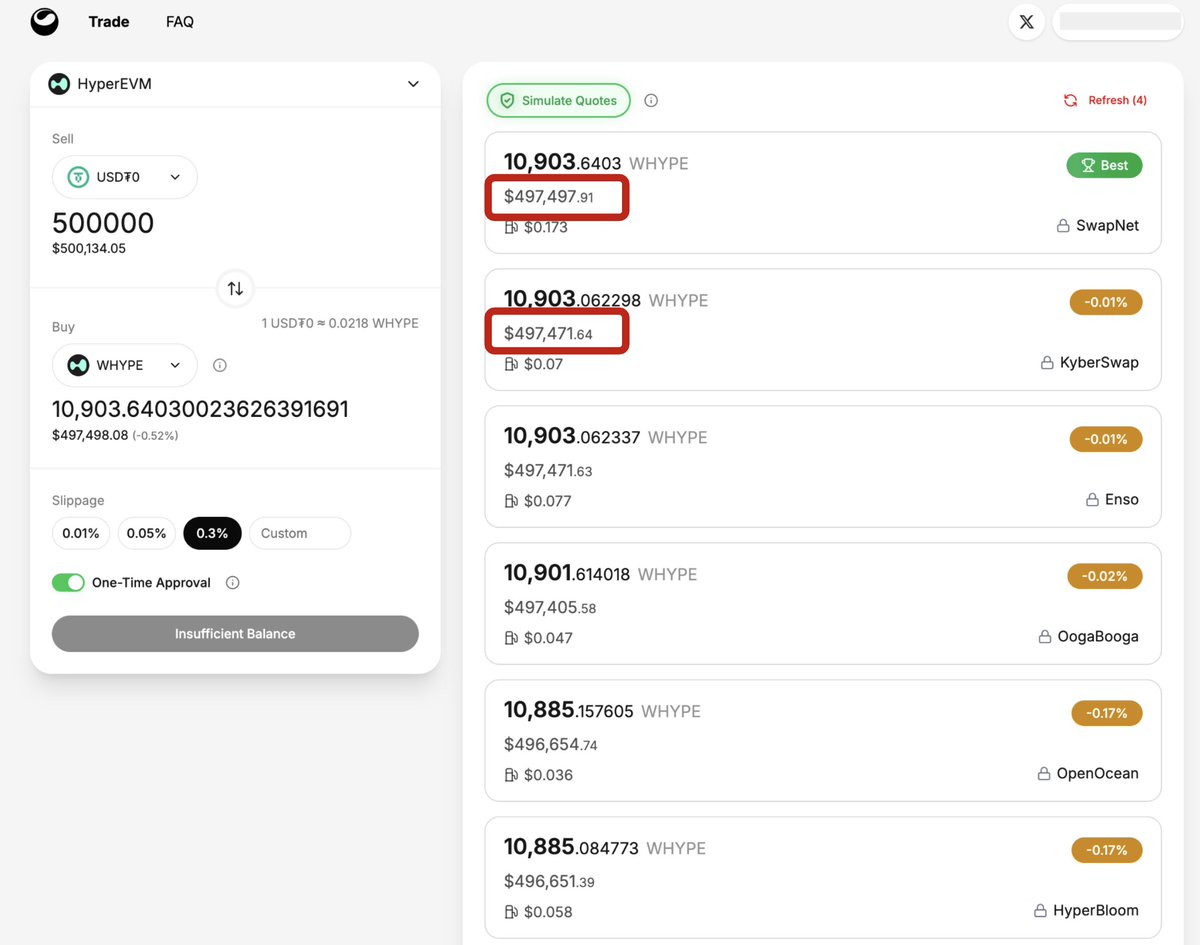This screenshot has height=945, width=1200.
Task: Click gas pump icon in KyberSwap quote
Action: pos(511,364)
